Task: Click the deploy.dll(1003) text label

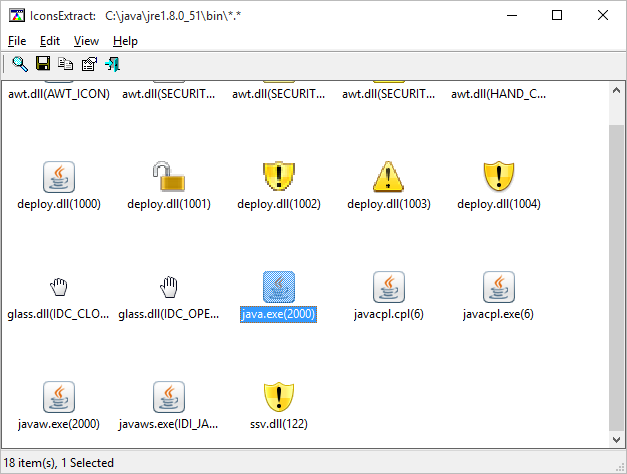Action: pos(389,204)
